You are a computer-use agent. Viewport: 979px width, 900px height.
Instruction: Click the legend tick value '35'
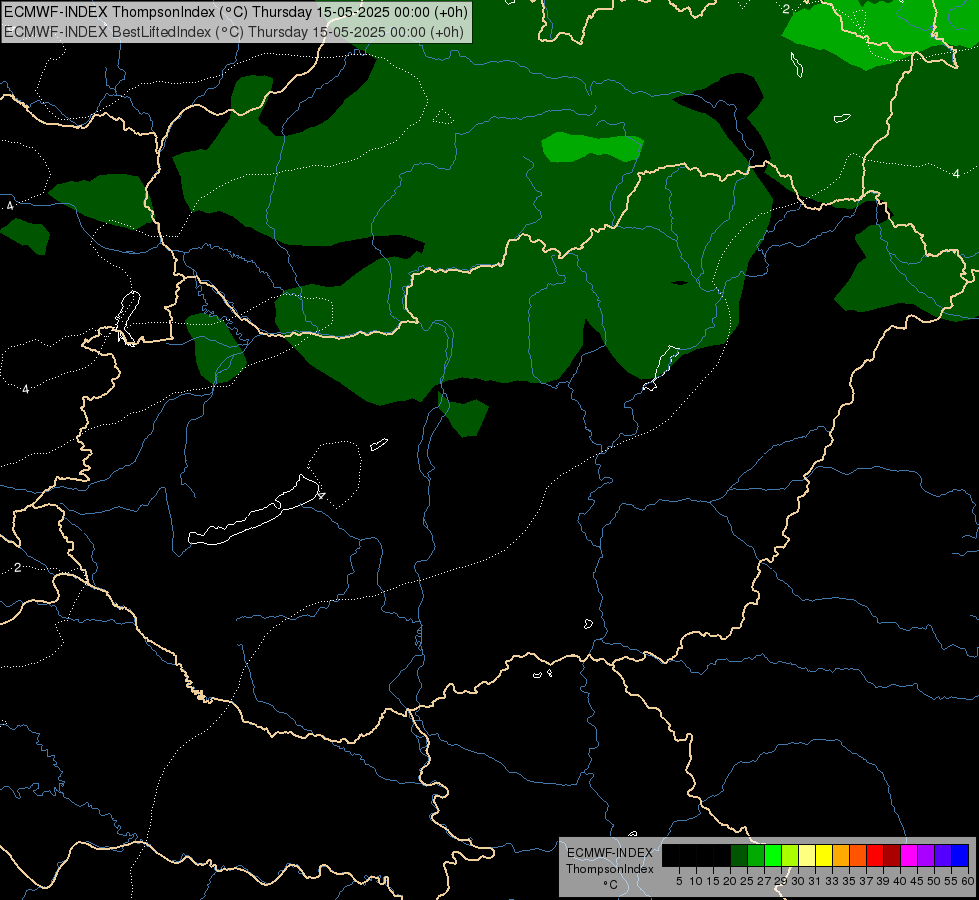849,881
